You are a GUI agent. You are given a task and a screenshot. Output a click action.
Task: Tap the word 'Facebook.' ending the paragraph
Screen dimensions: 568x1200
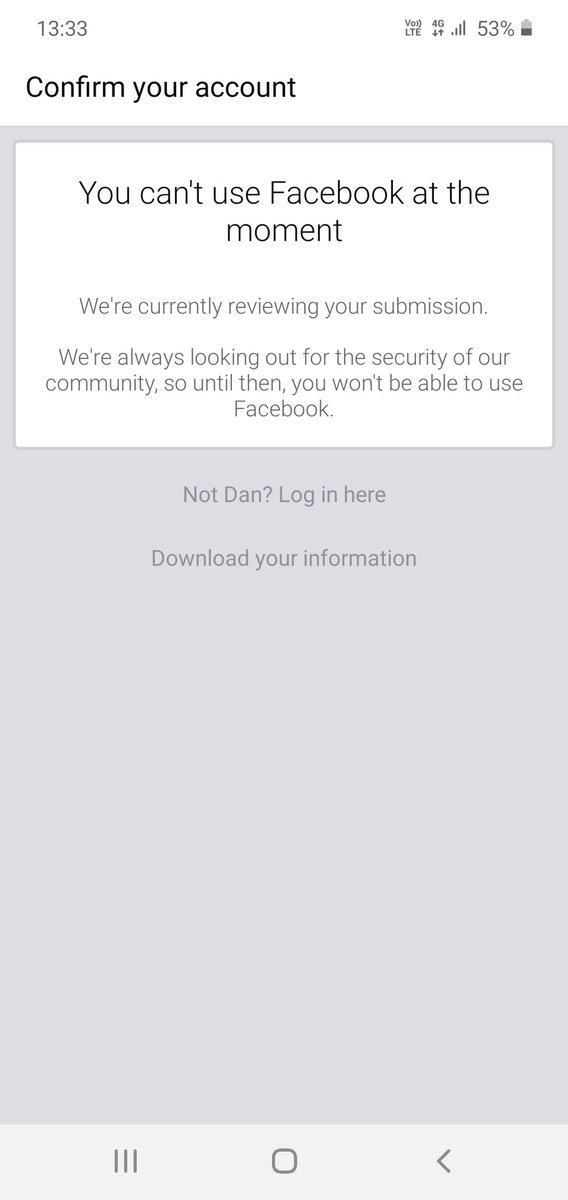[x=284, y=410]
